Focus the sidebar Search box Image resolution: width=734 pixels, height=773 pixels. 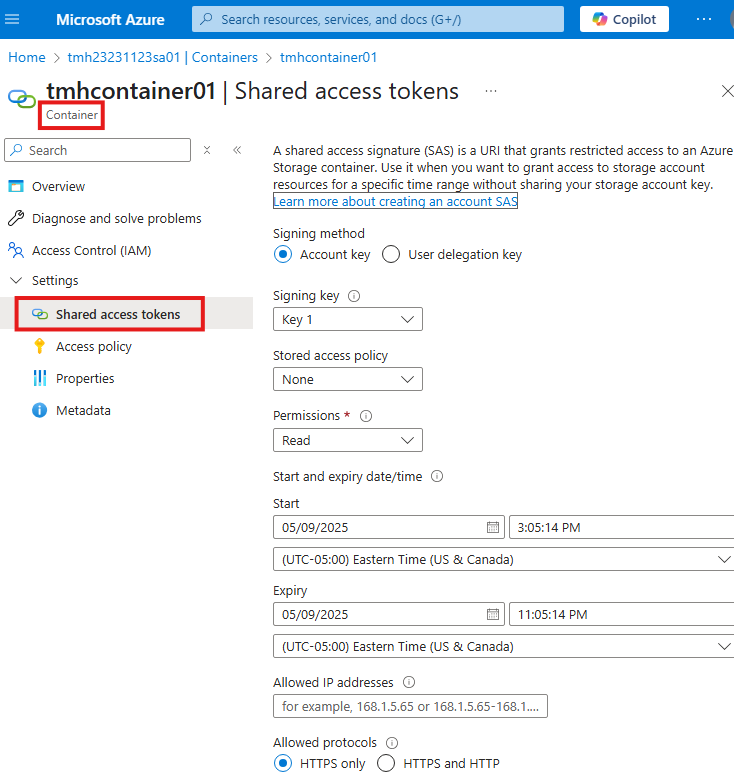pos(98,150)
